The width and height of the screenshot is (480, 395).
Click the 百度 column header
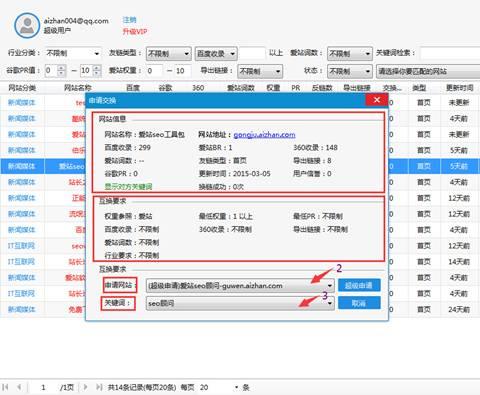[133, 88]
